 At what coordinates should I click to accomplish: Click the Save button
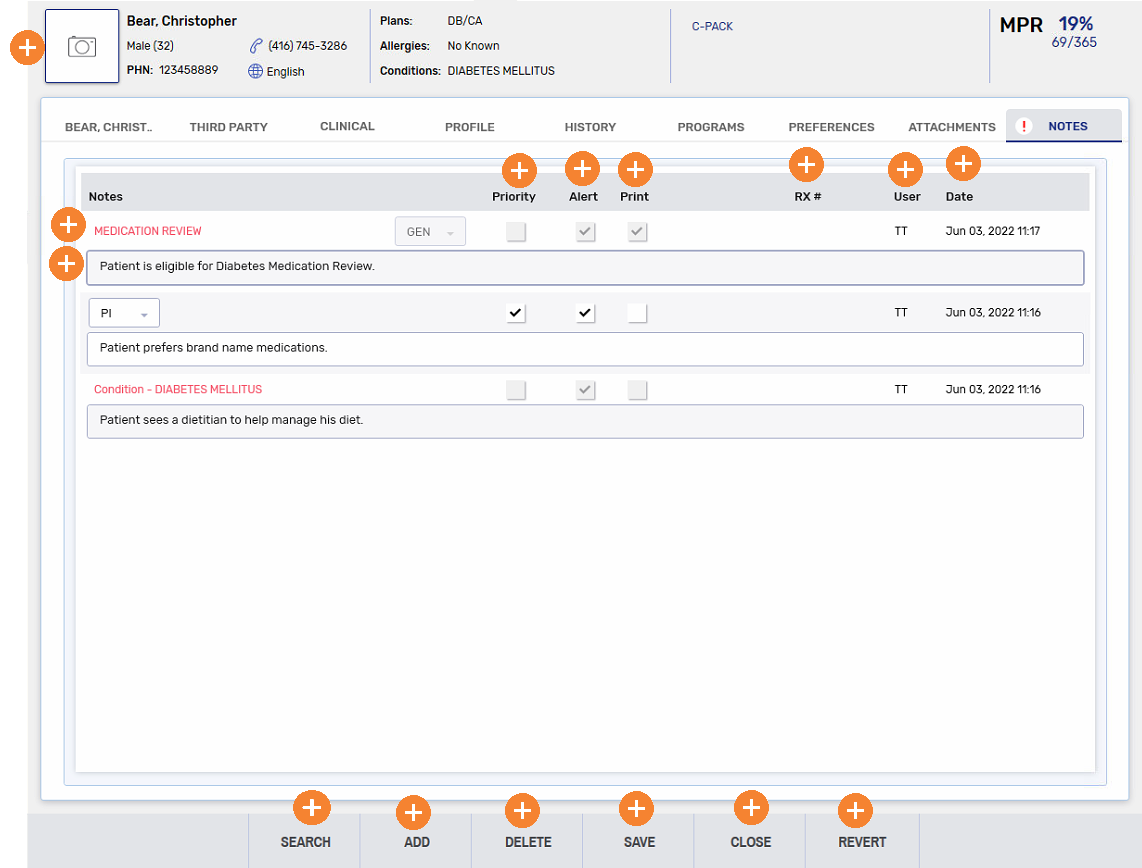tap(639, 842)
